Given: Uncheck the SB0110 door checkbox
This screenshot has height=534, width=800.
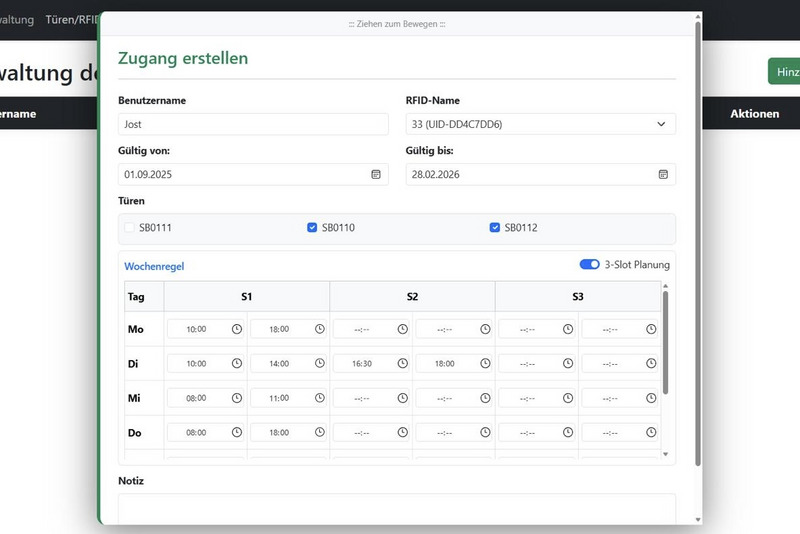Looking at the screenshot, I should coord(312,228).
